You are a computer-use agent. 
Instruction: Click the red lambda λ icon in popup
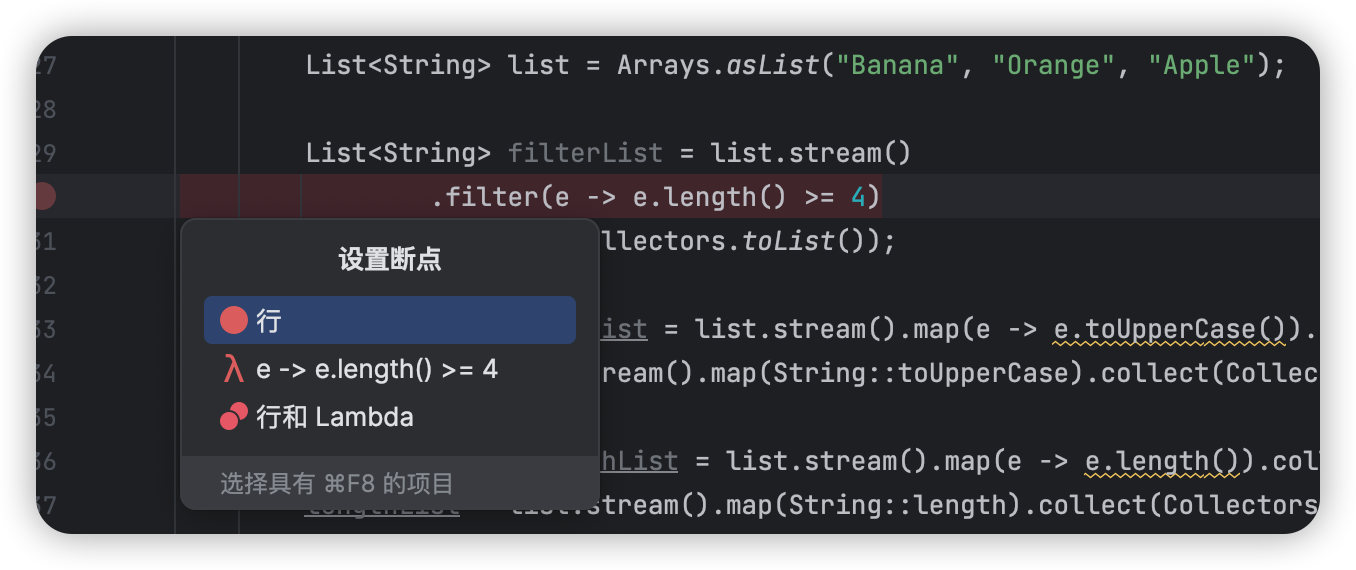[x=234, y=369]
